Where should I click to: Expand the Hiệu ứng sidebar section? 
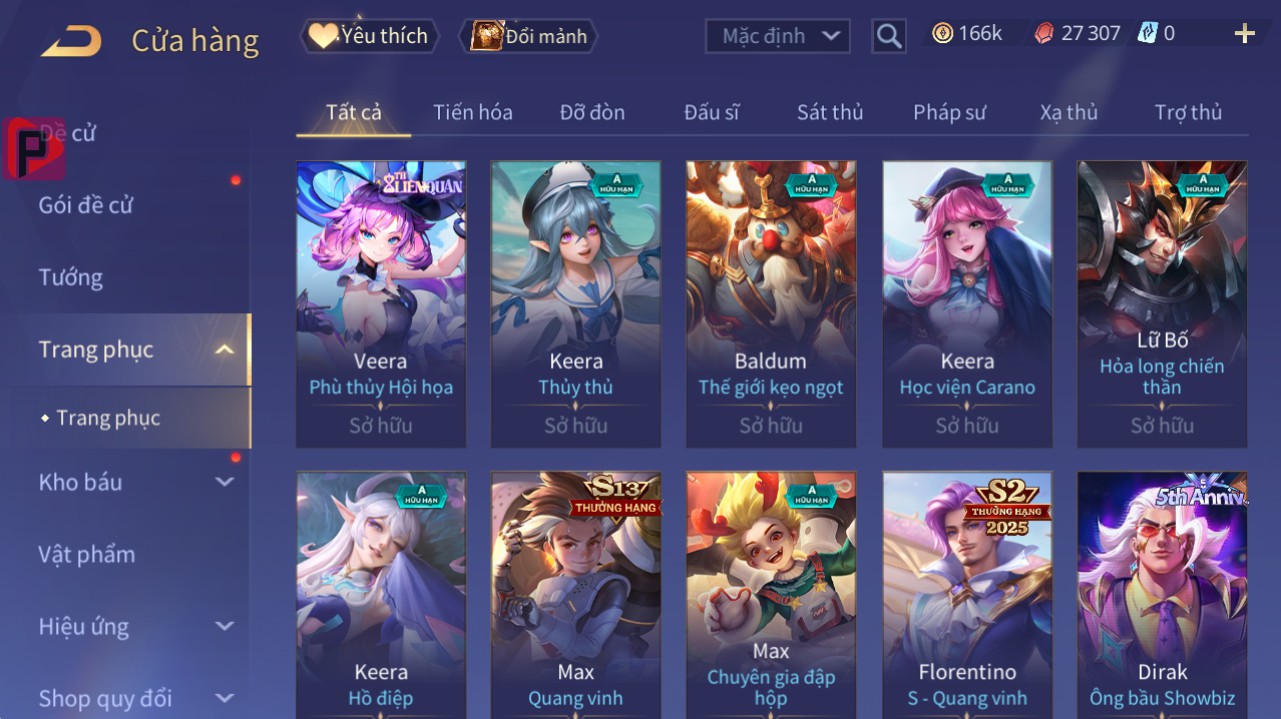tap(225, 626)
